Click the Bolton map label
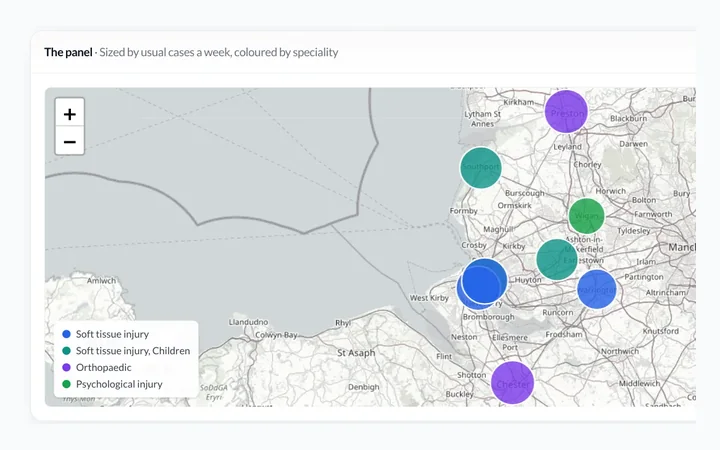The height and width of the screenshot is (450, 720). tap(644, 200)
